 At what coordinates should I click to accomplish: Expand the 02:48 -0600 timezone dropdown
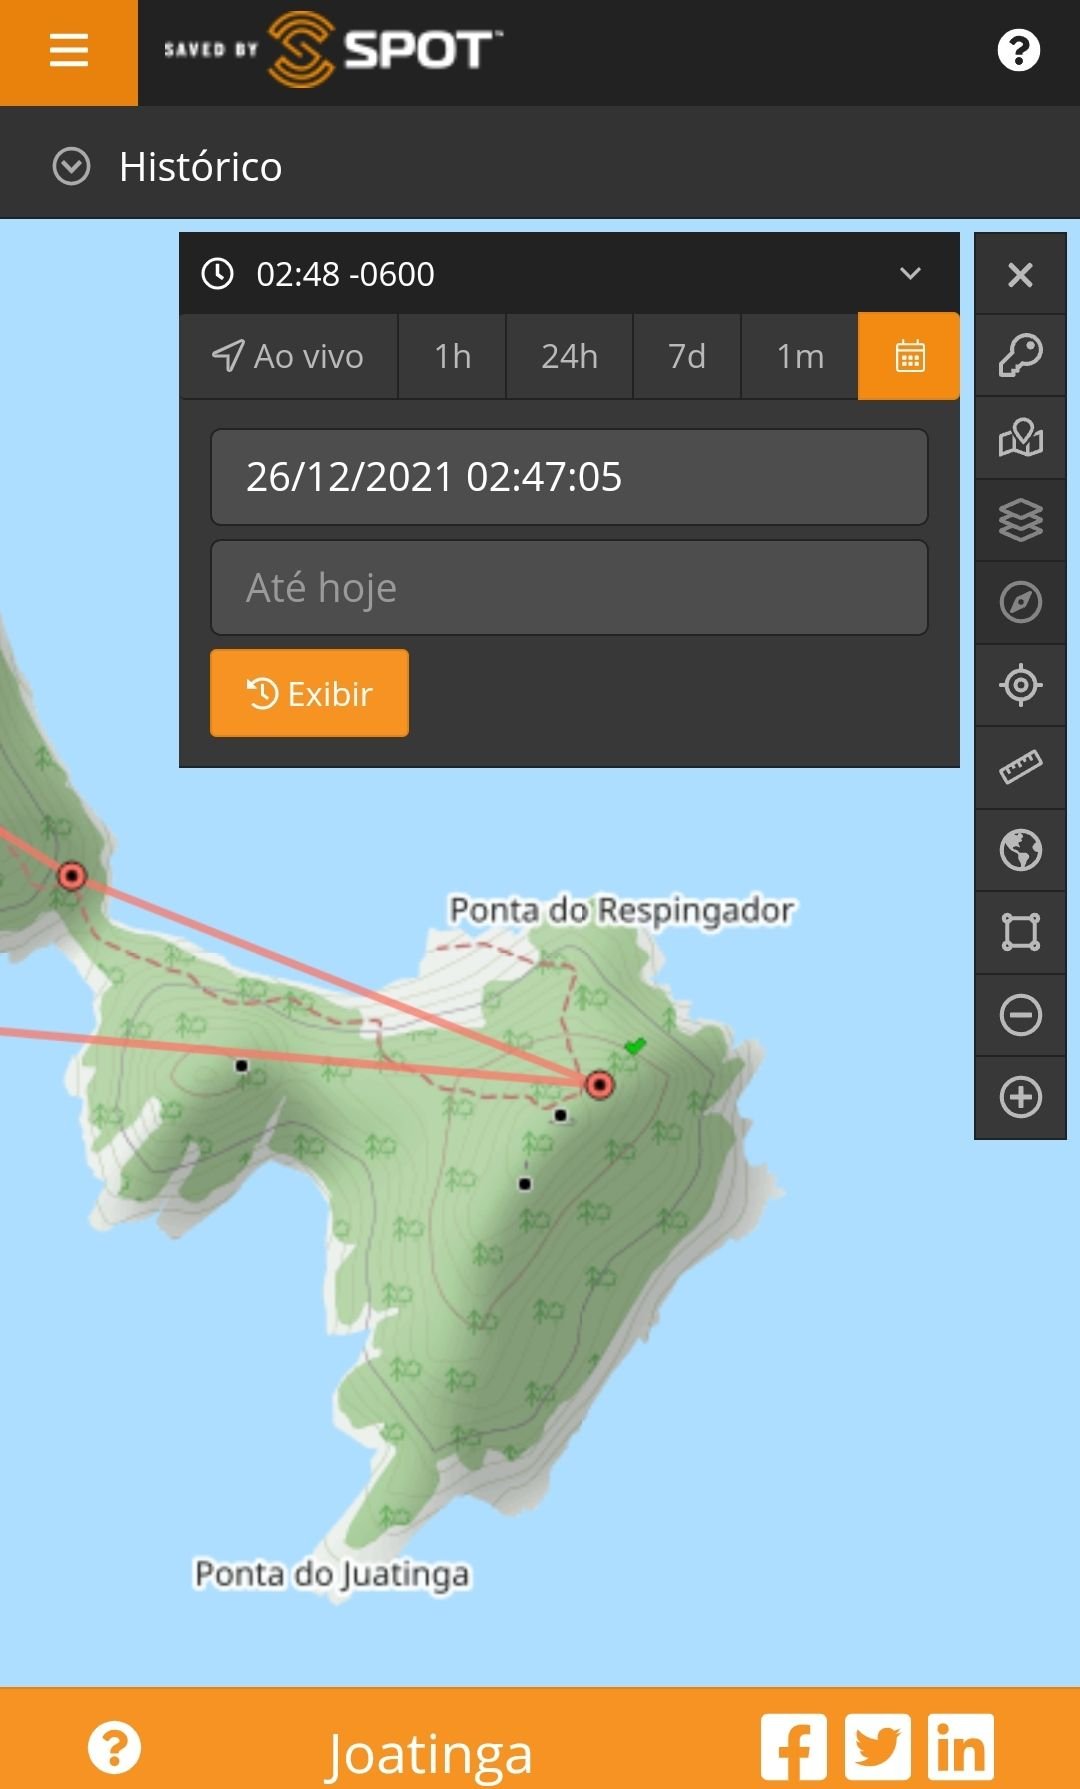[x=909, y=273]
